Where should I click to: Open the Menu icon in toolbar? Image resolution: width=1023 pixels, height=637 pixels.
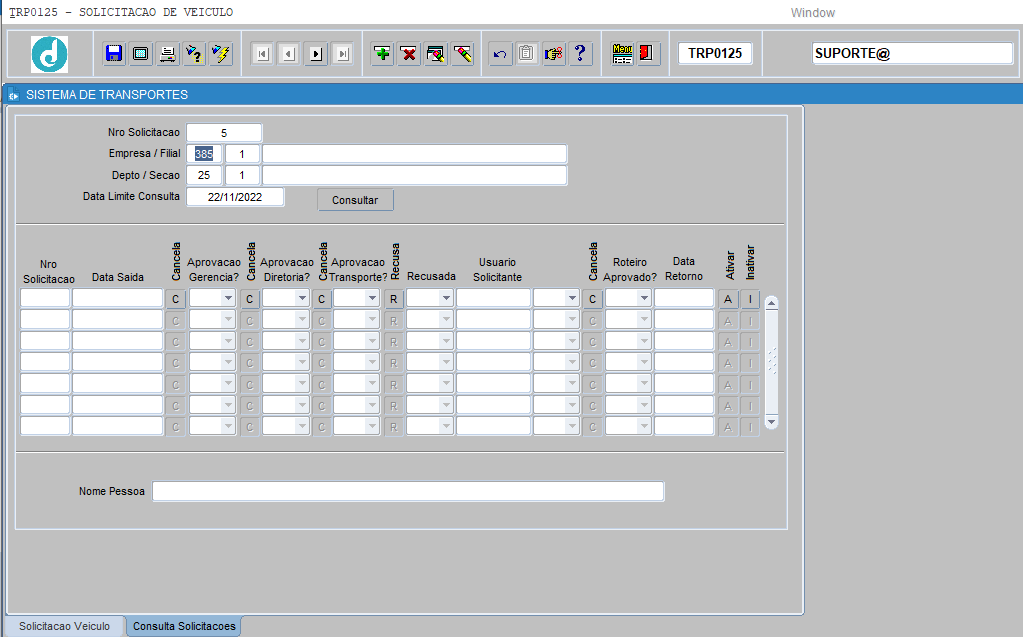[x=622, y=54]
